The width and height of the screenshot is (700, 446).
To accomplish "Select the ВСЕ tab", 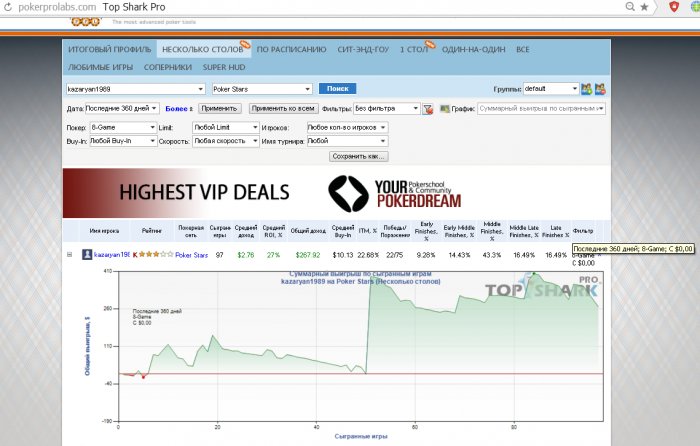I will pos(522,50).
